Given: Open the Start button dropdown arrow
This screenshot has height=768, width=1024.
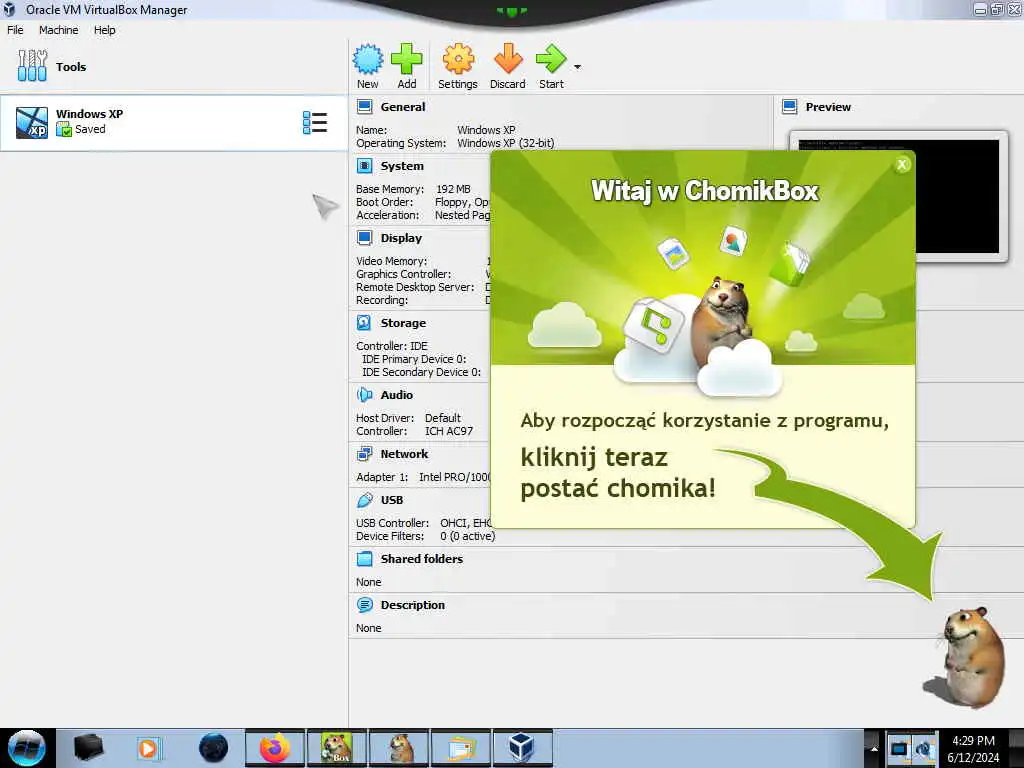Looking at the screenshot, I should pos(577,67).
